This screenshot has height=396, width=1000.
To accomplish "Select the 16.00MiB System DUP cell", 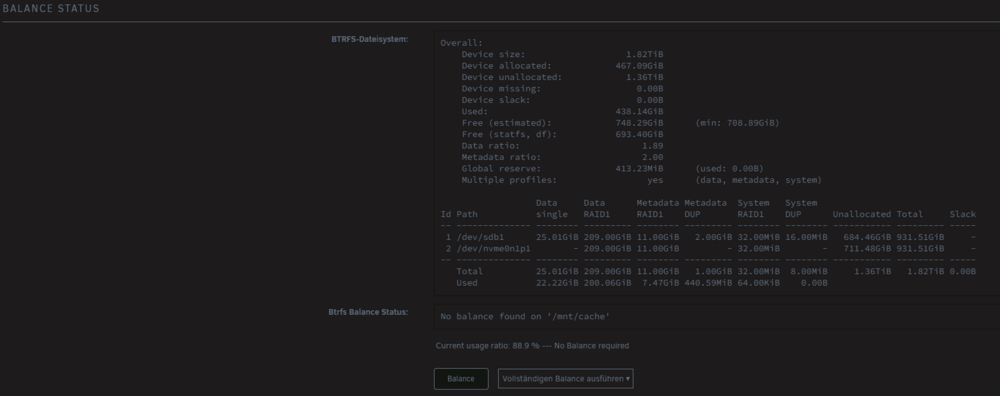I will point(806,237).
